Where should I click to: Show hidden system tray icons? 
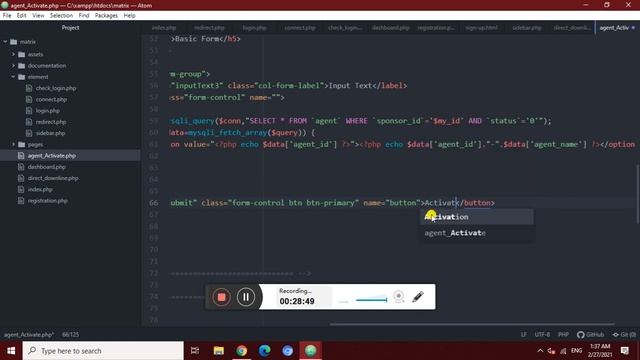540,351
